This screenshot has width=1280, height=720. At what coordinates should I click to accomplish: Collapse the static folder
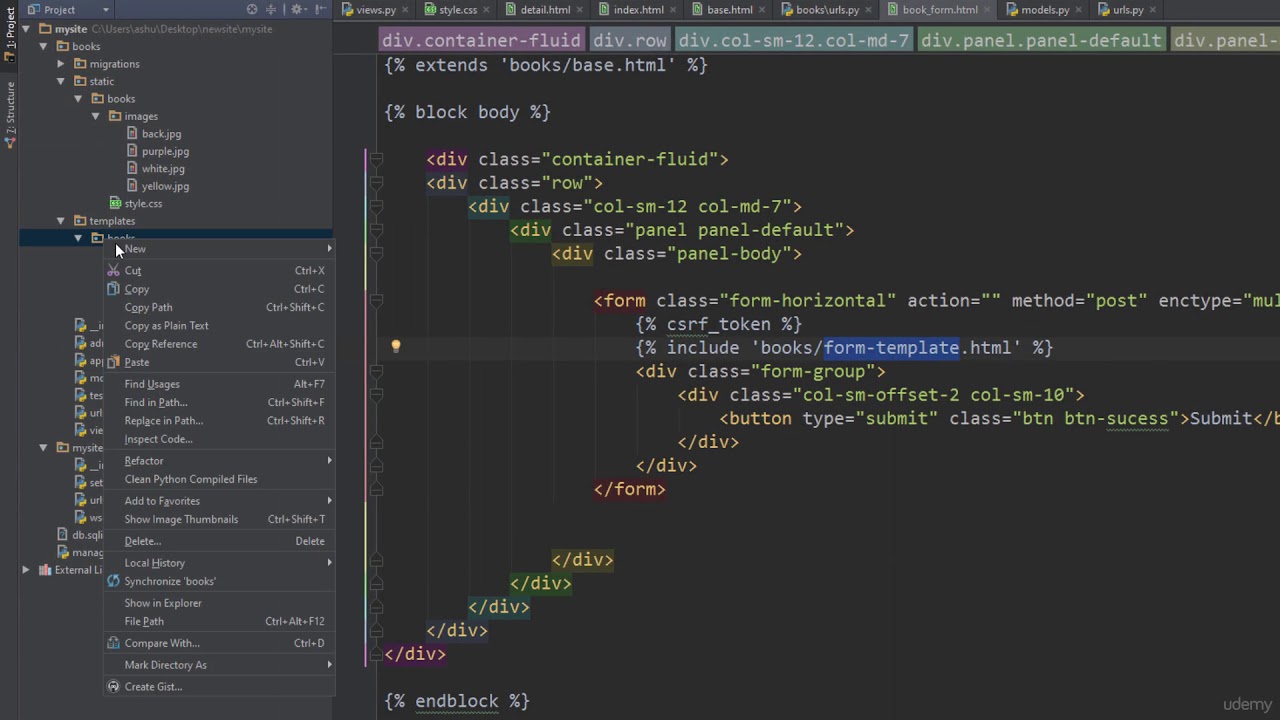(61, 81)
